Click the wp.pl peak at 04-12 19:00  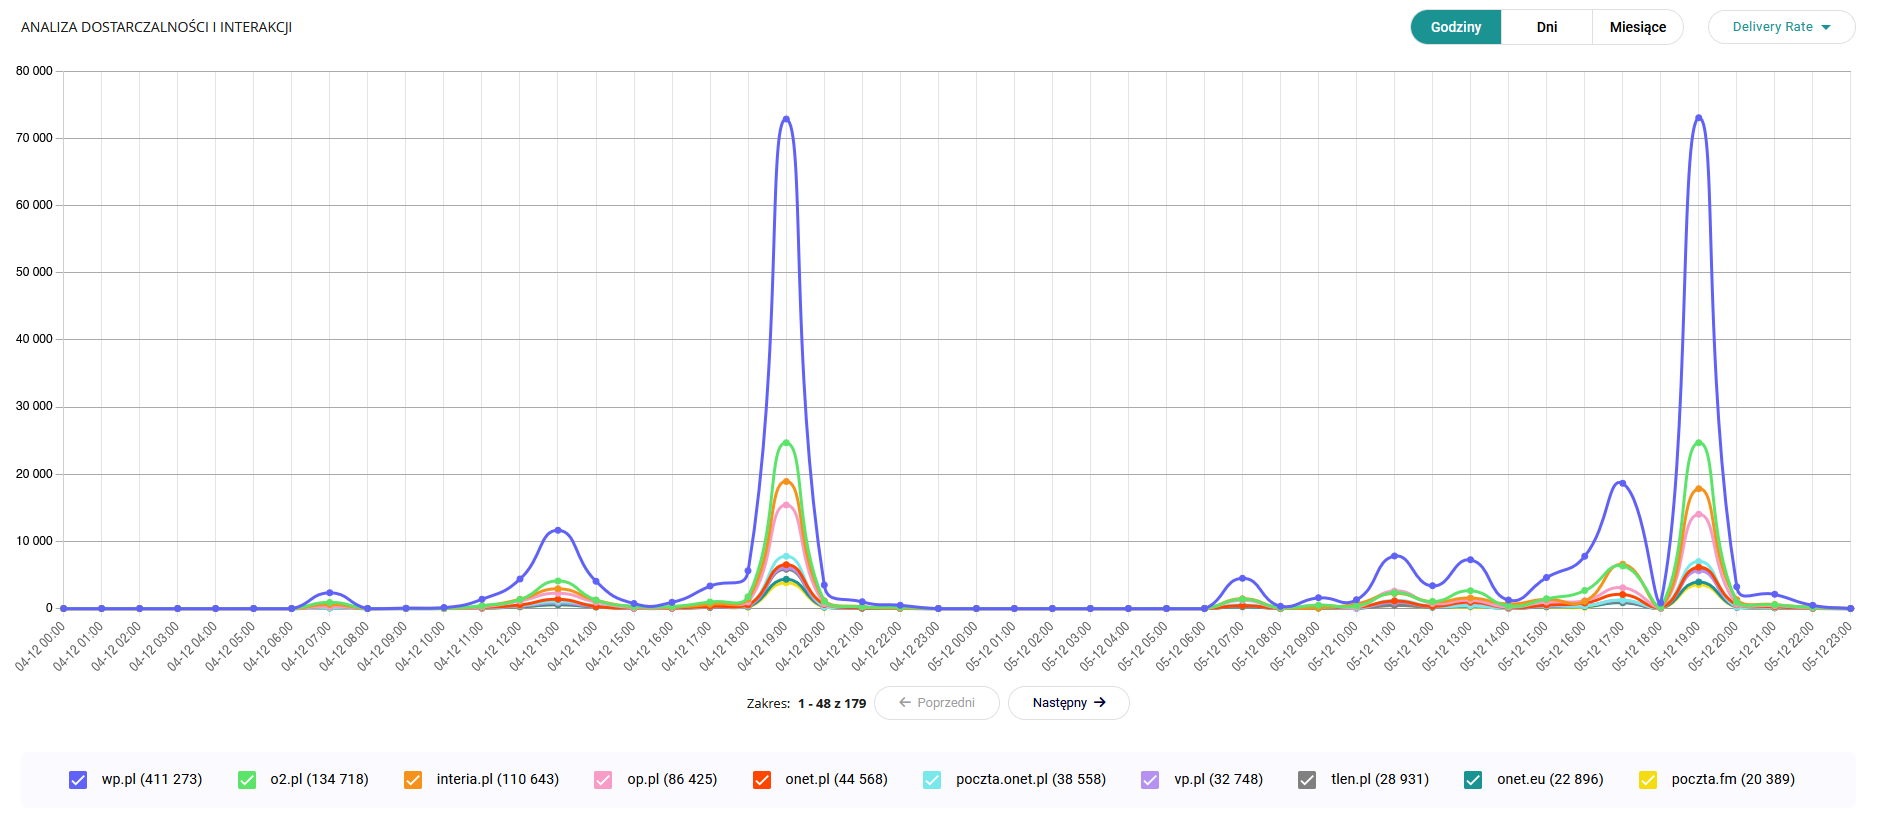point(786,119)
